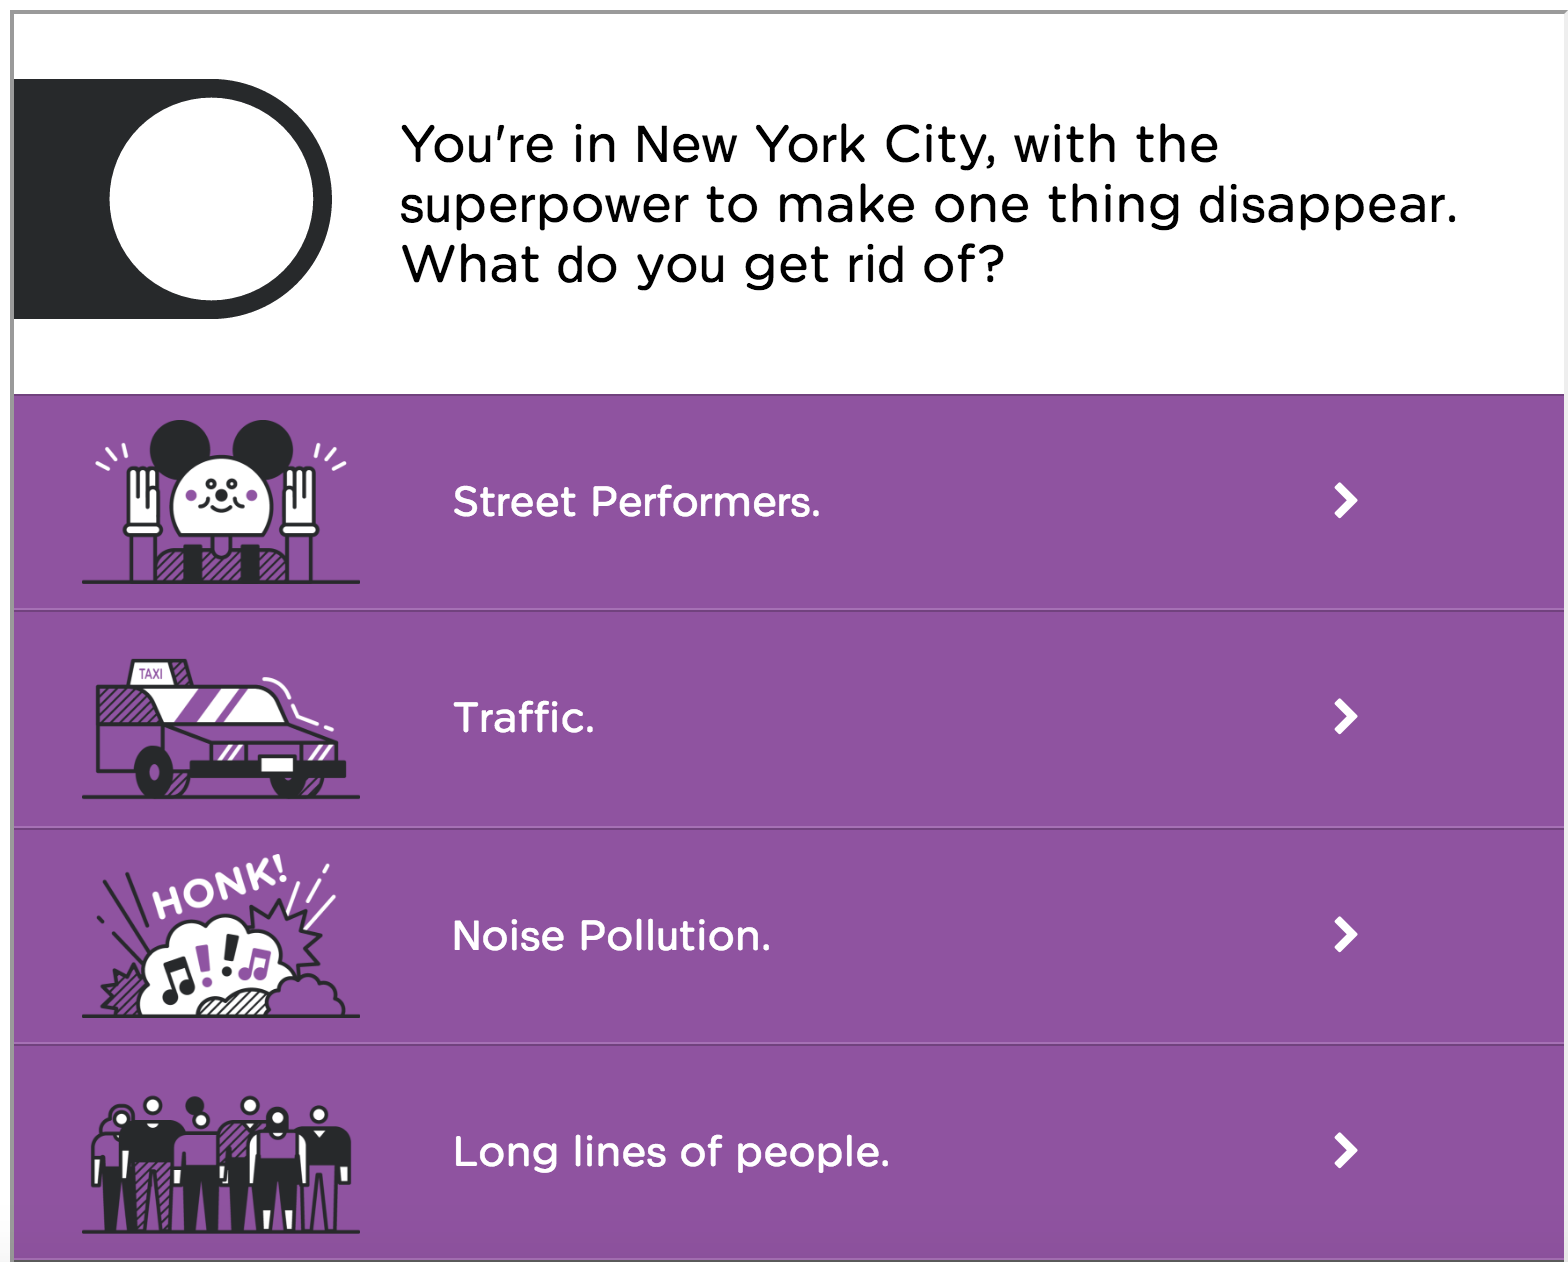This screenshot has width=1568, height=1262.
Task: Click the mouse-costume street performer illustration
Action: click(x=221, y=502)
